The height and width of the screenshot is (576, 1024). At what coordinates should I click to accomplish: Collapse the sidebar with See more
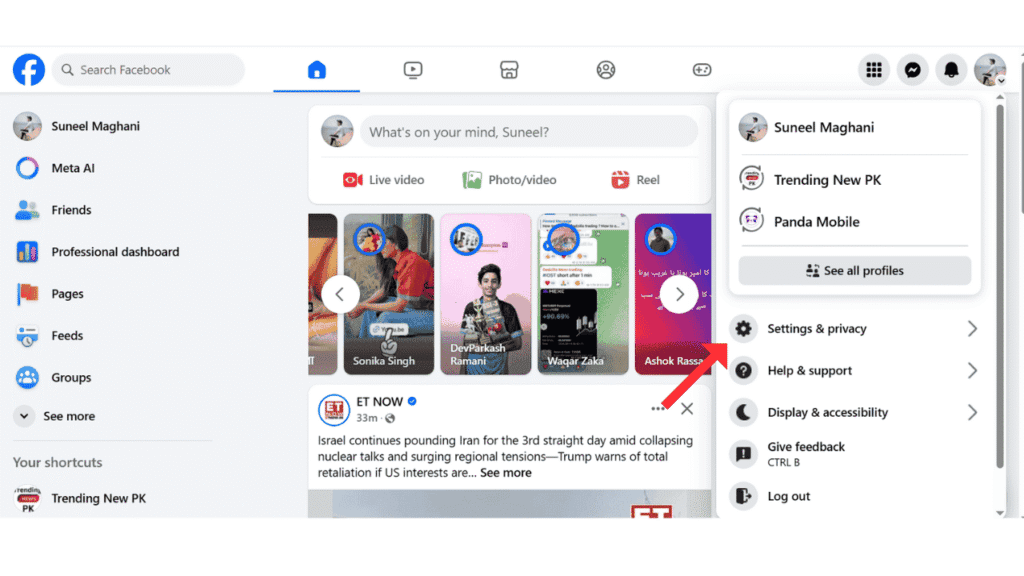pyautogui.click(x=68, y=416)
